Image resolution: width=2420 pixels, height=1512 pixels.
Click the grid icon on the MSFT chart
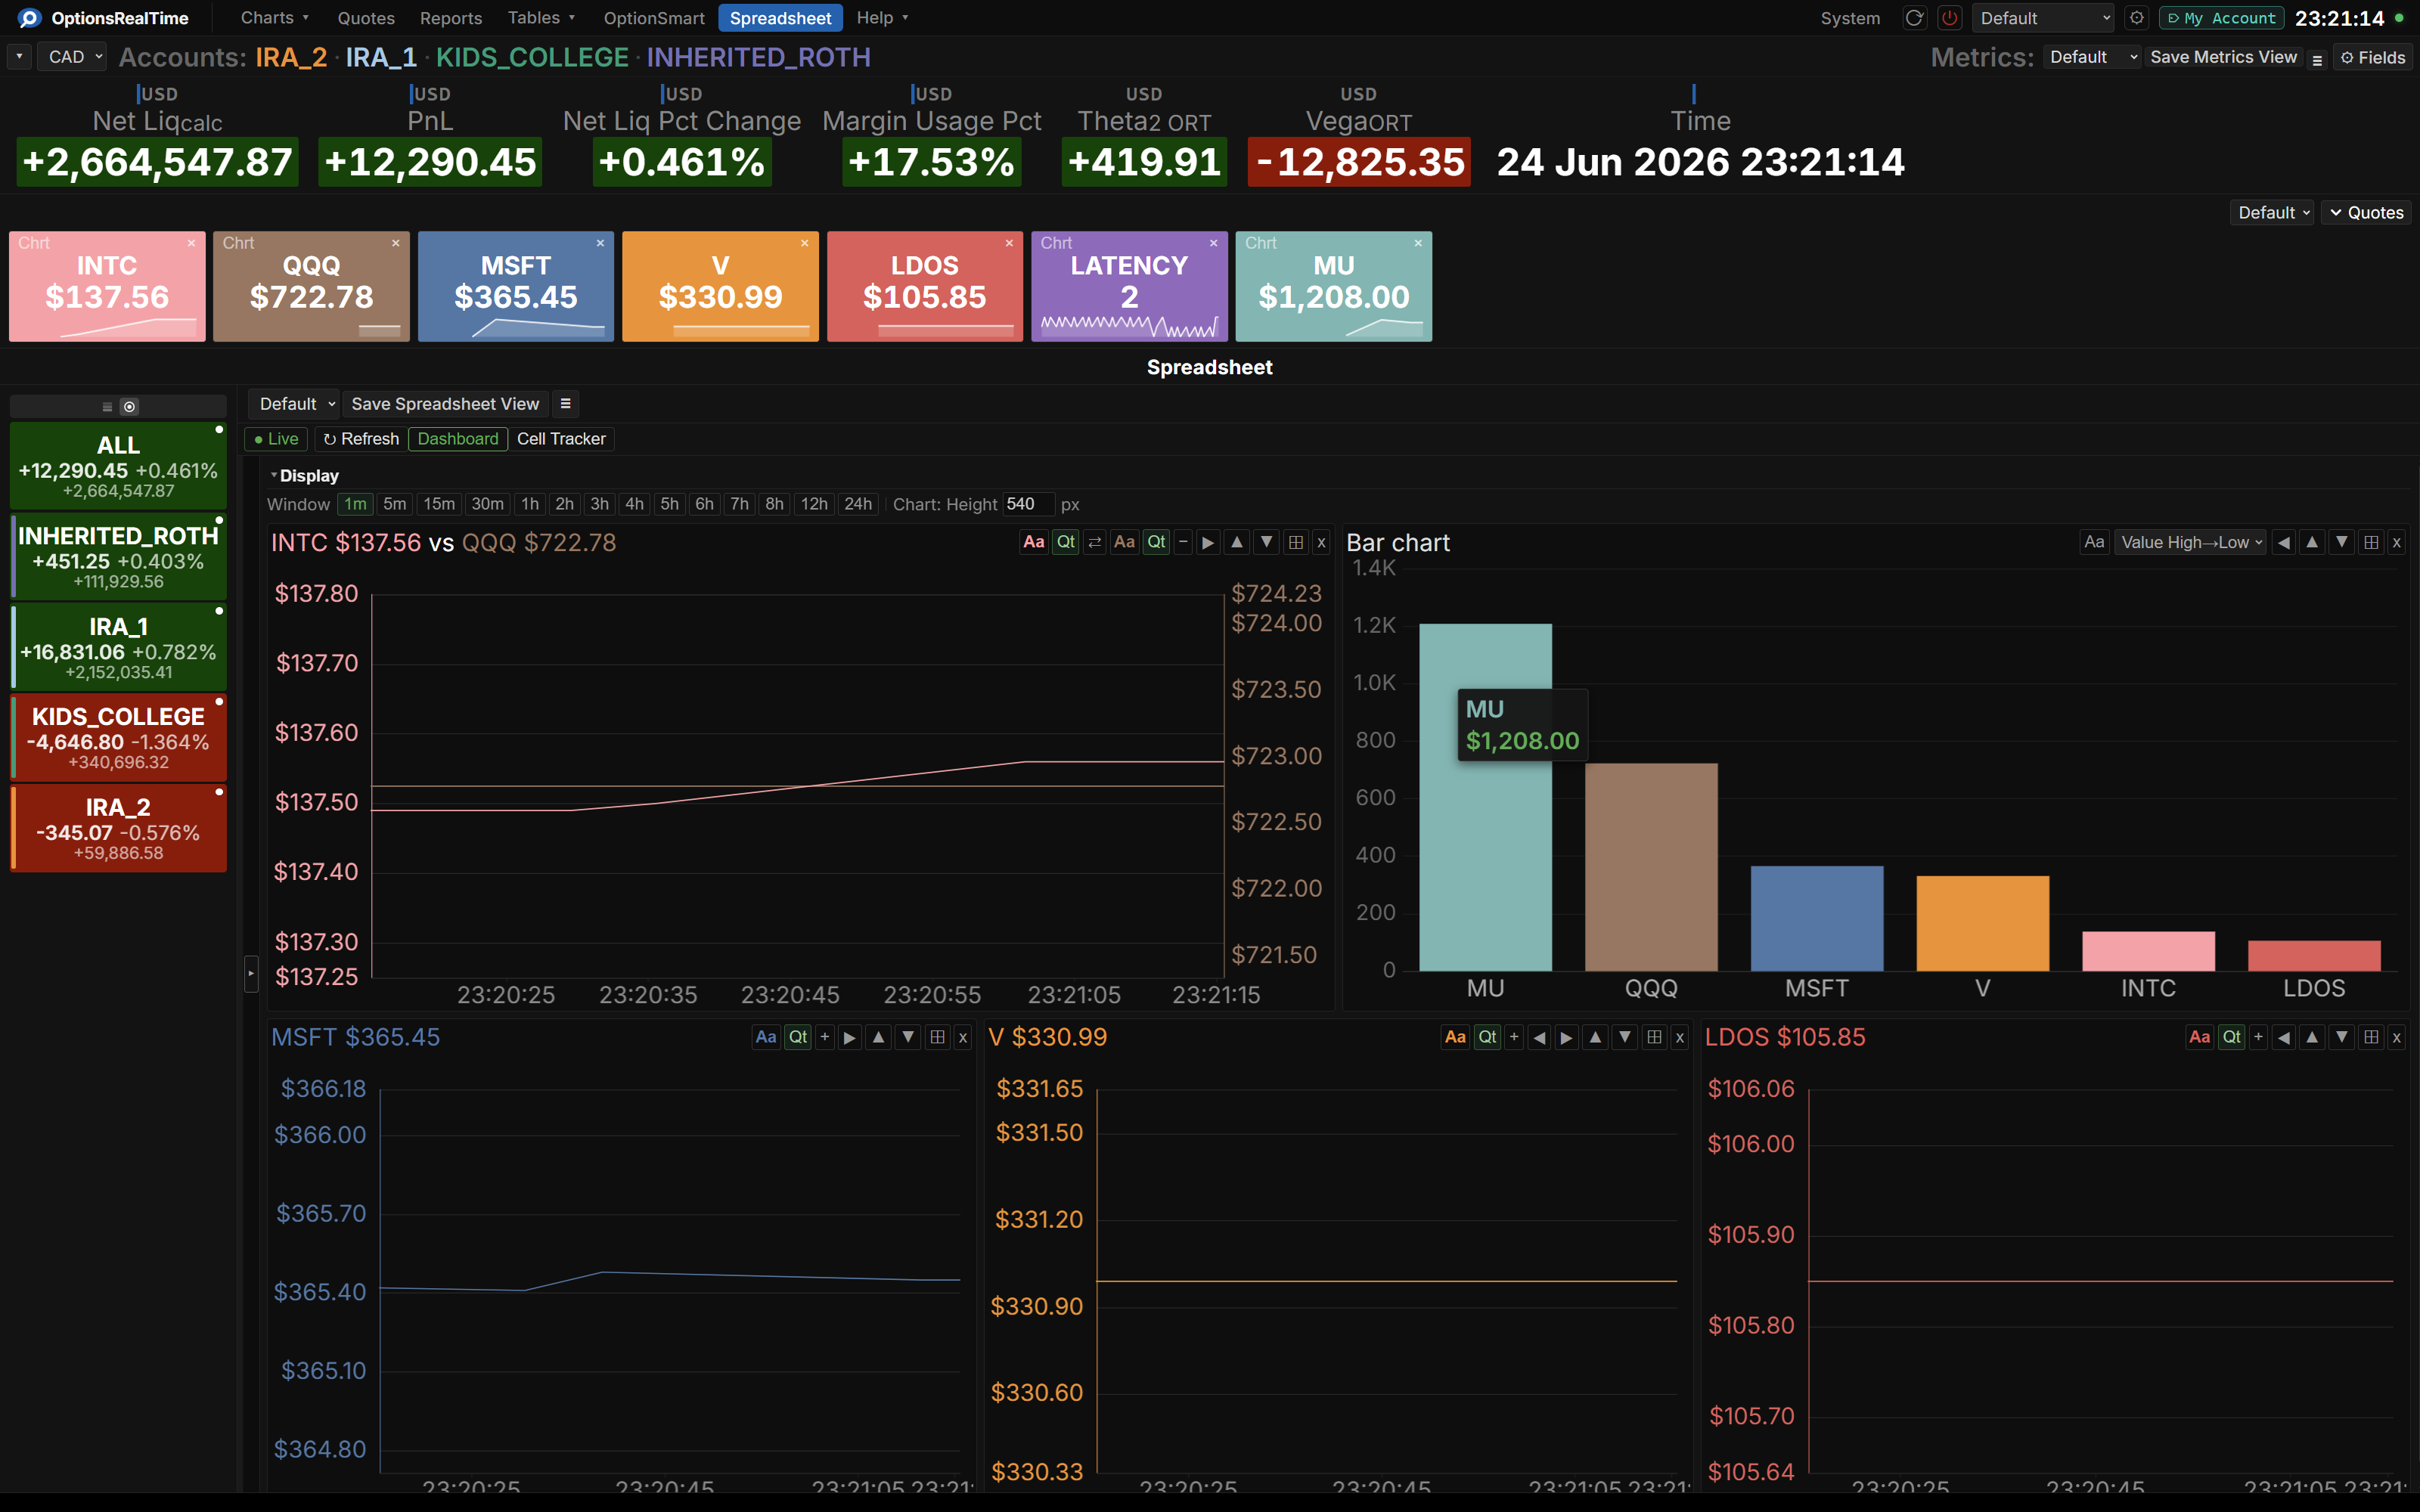click(937, 1037)
